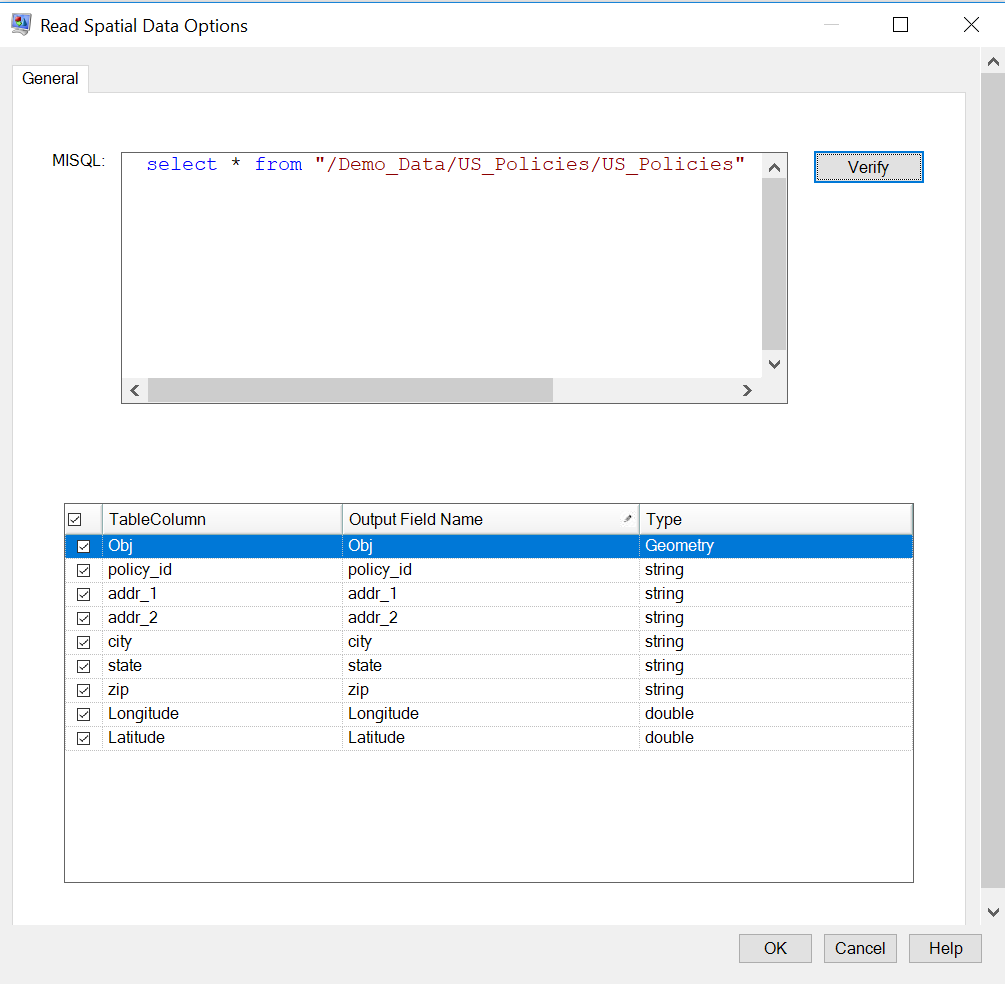1005x984 pixels.
Task: Click the down arrow of the MISQL scrollbar
Action: click(x=774, y=364)
